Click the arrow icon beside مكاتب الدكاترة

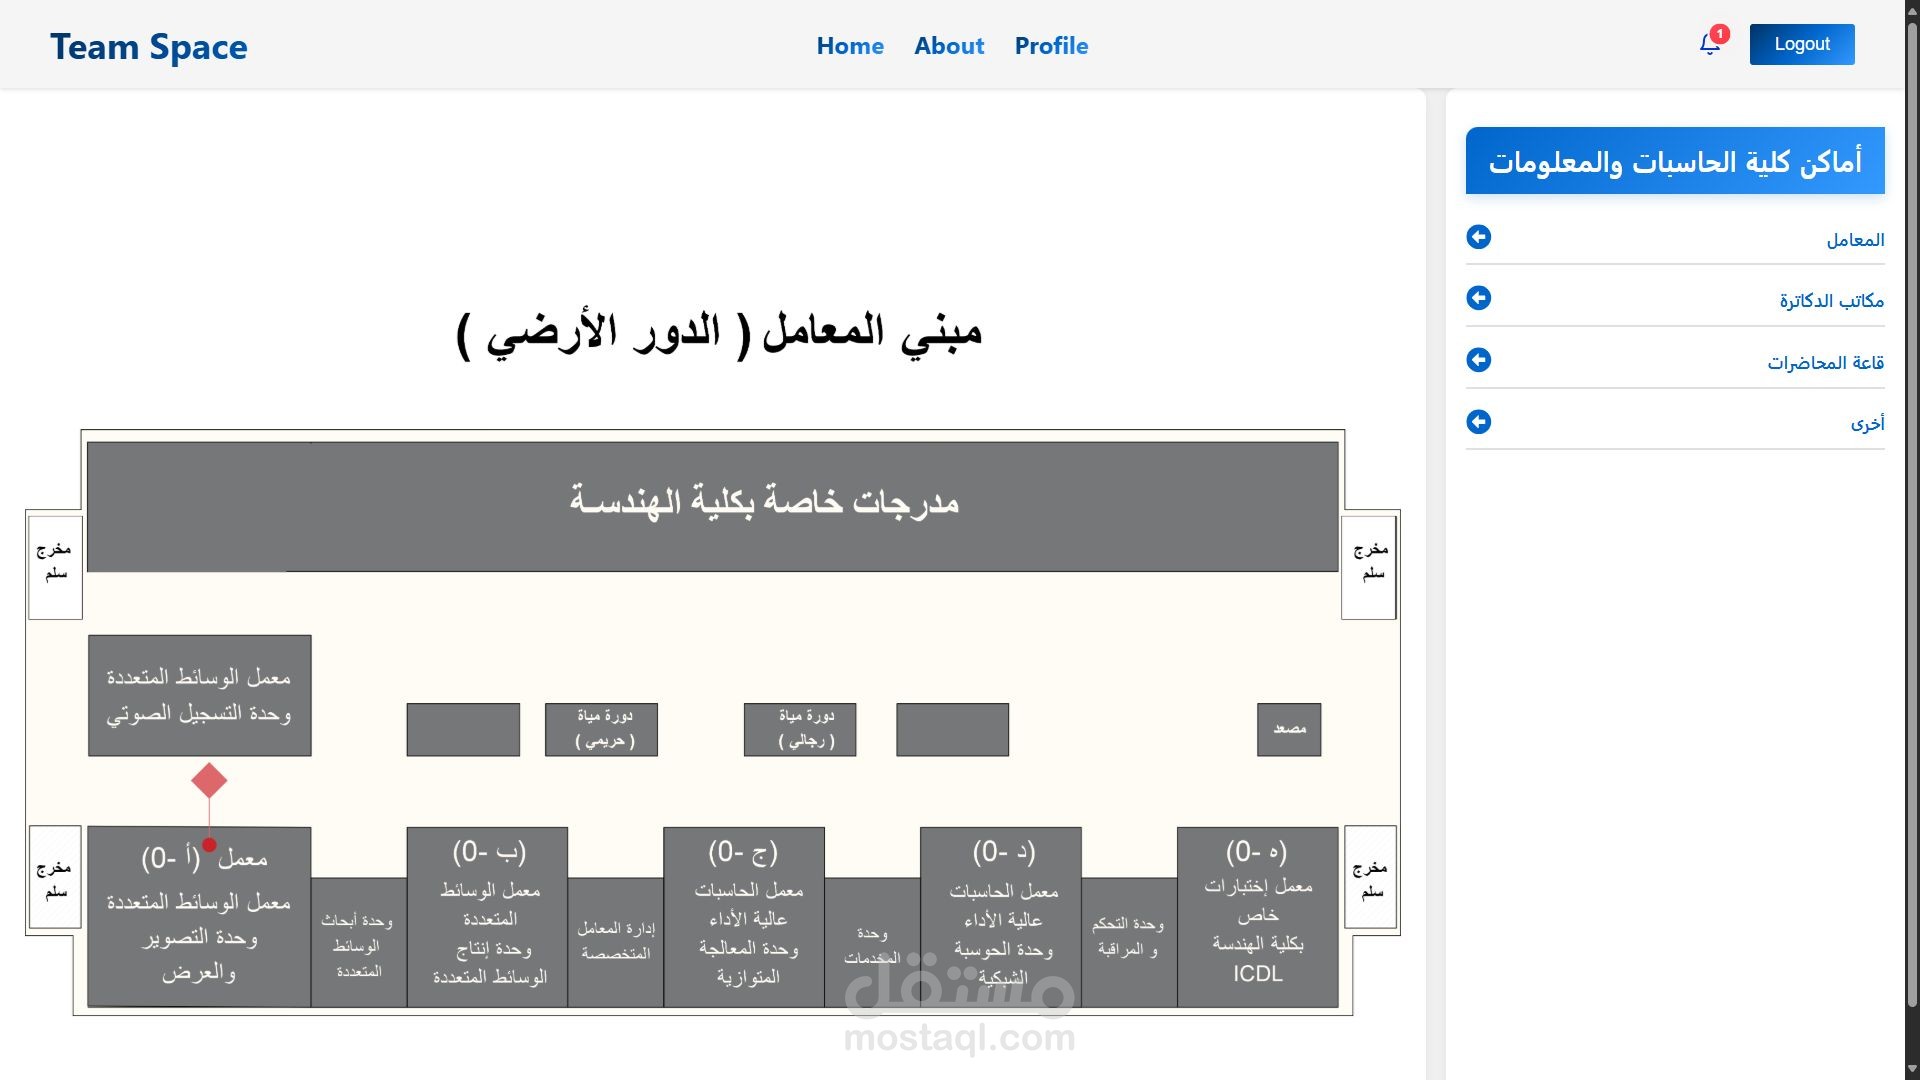click(x=1478, y=298)
